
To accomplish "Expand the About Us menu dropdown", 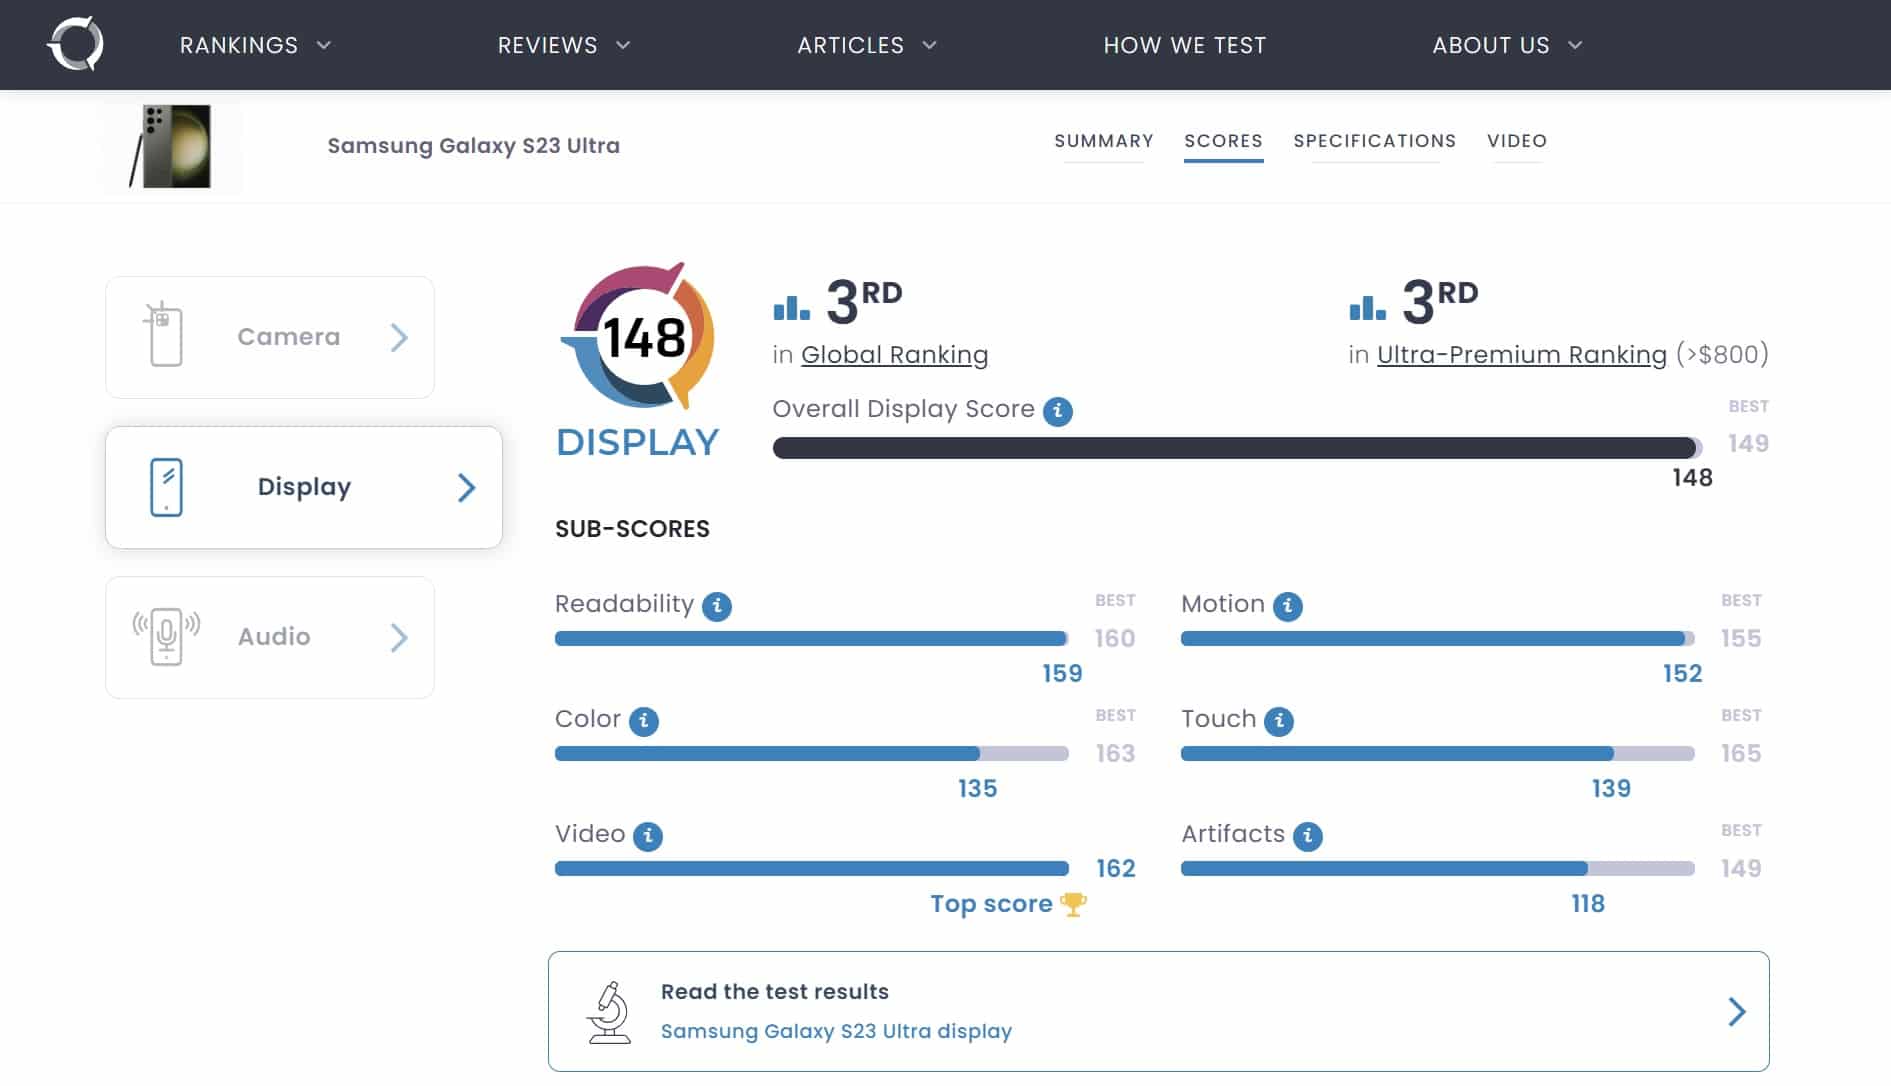I will click(x=1507, y=45).
